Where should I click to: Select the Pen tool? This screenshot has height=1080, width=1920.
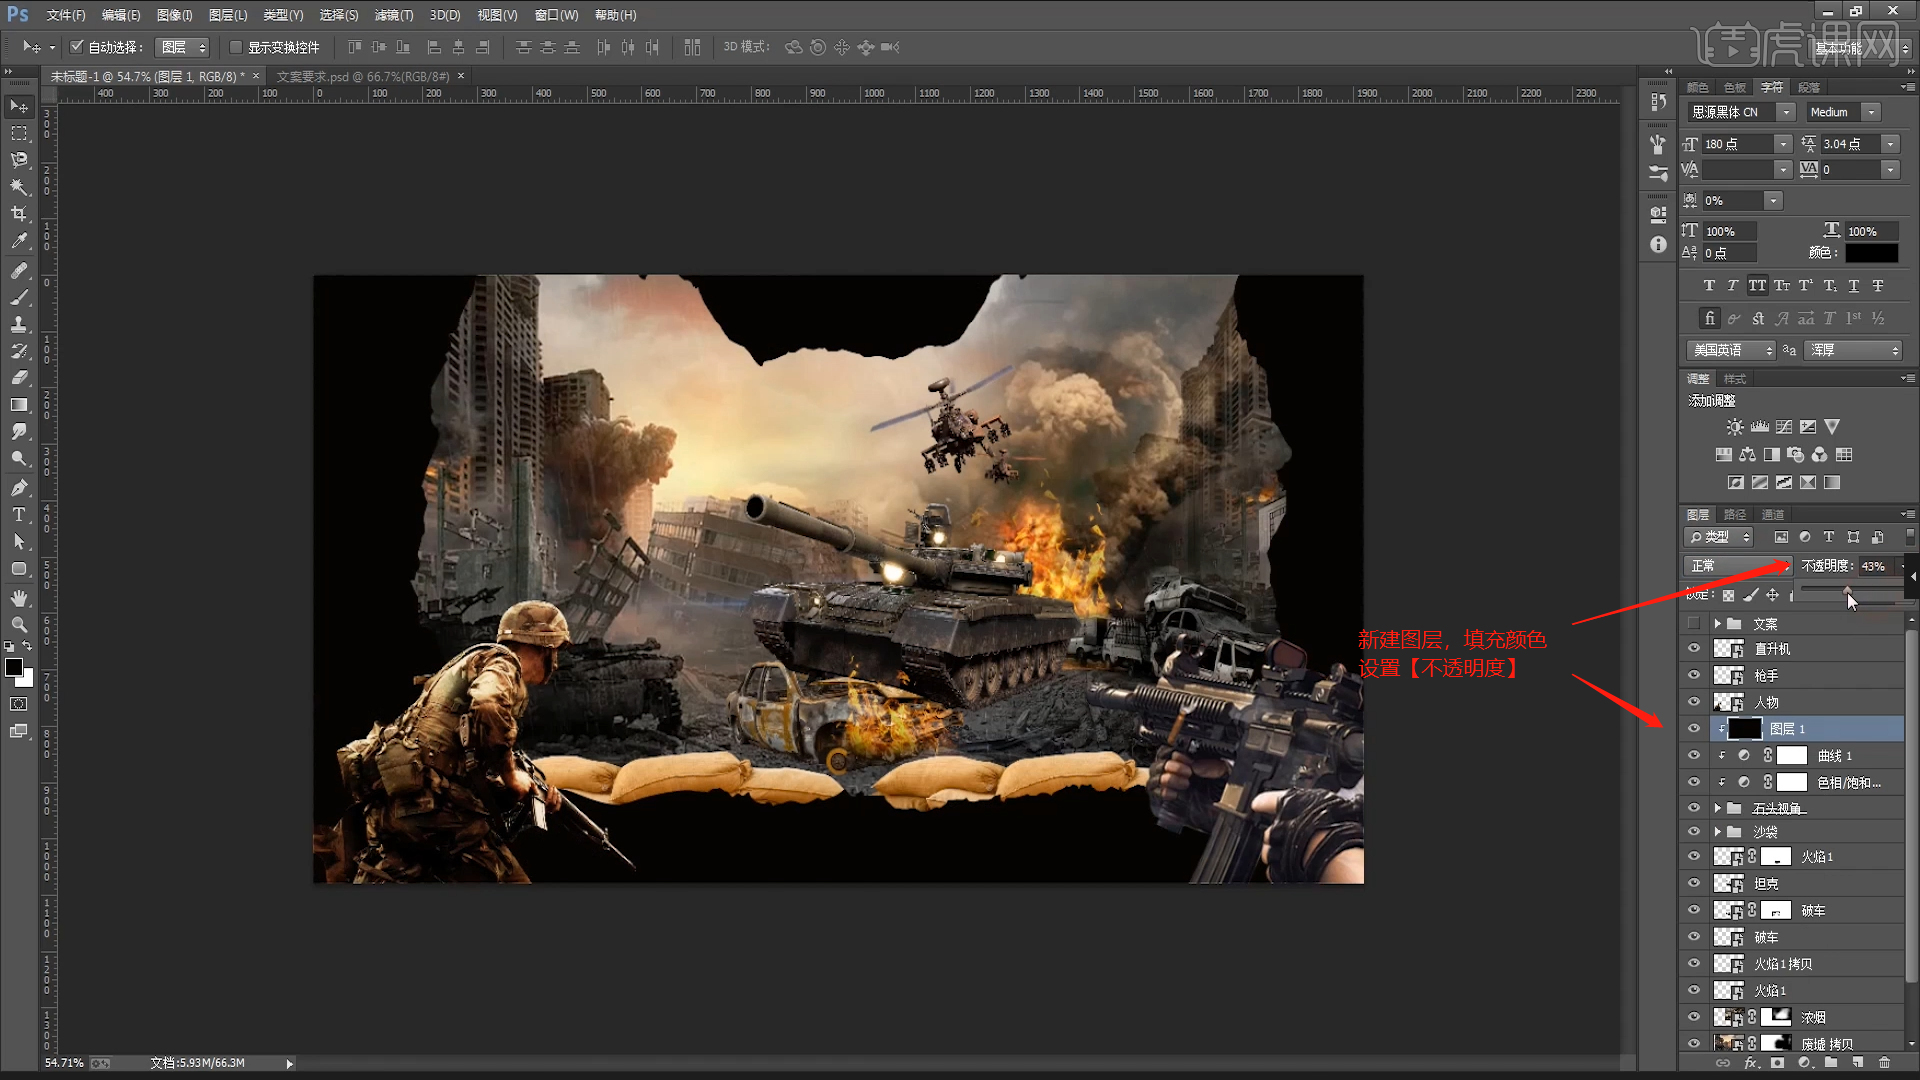click(19, 488)
